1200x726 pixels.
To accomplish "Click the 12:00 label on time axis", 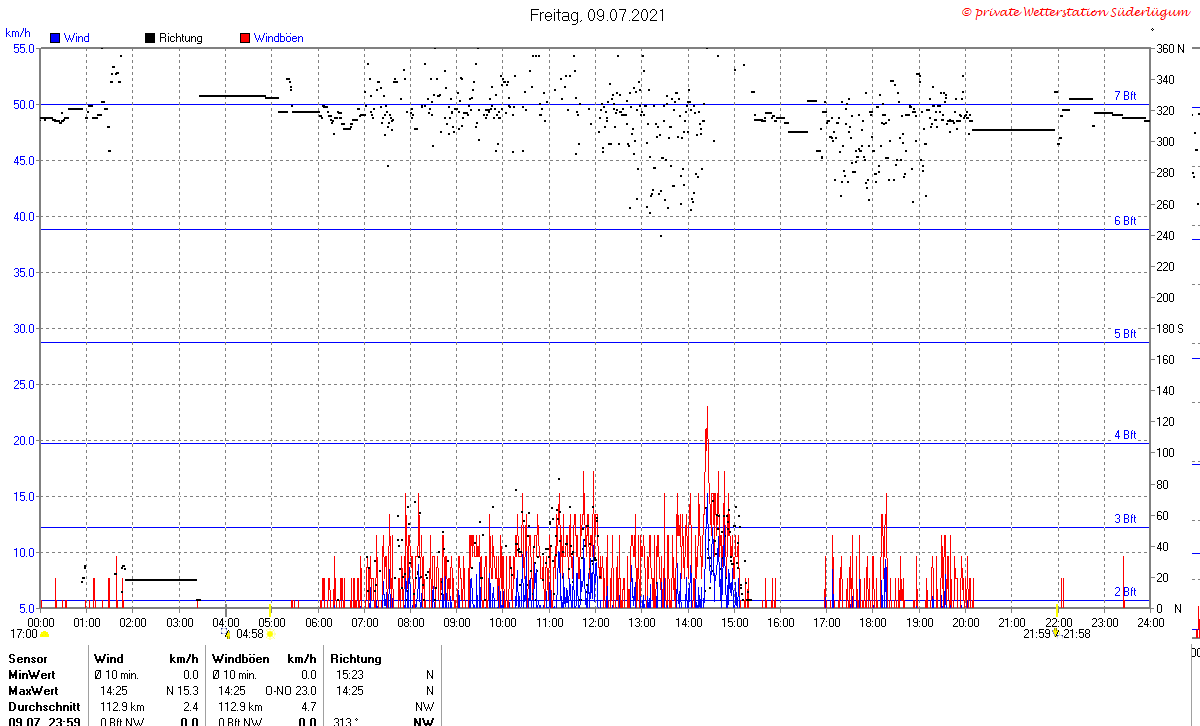I will pos(595,622).
